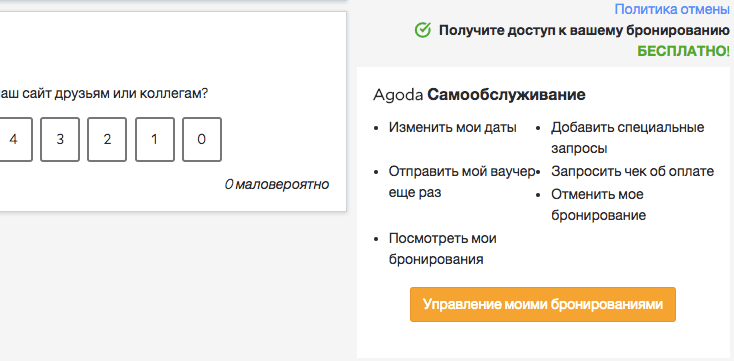734x361 pixels.
Task: Click the 0 маловероятно scale label
Action: (277, 184)
